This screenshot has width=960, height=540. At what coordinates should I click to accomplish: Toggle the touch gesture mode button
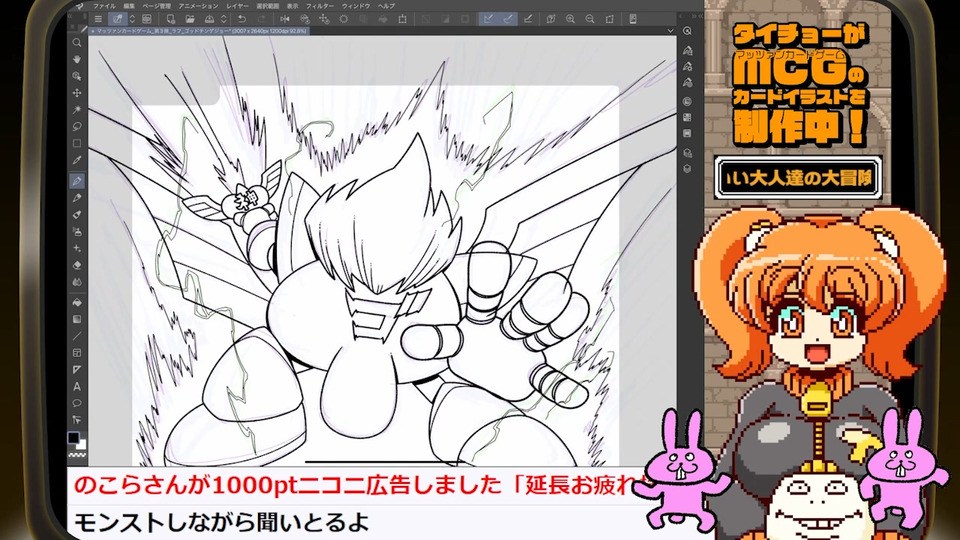coord(118,19)
